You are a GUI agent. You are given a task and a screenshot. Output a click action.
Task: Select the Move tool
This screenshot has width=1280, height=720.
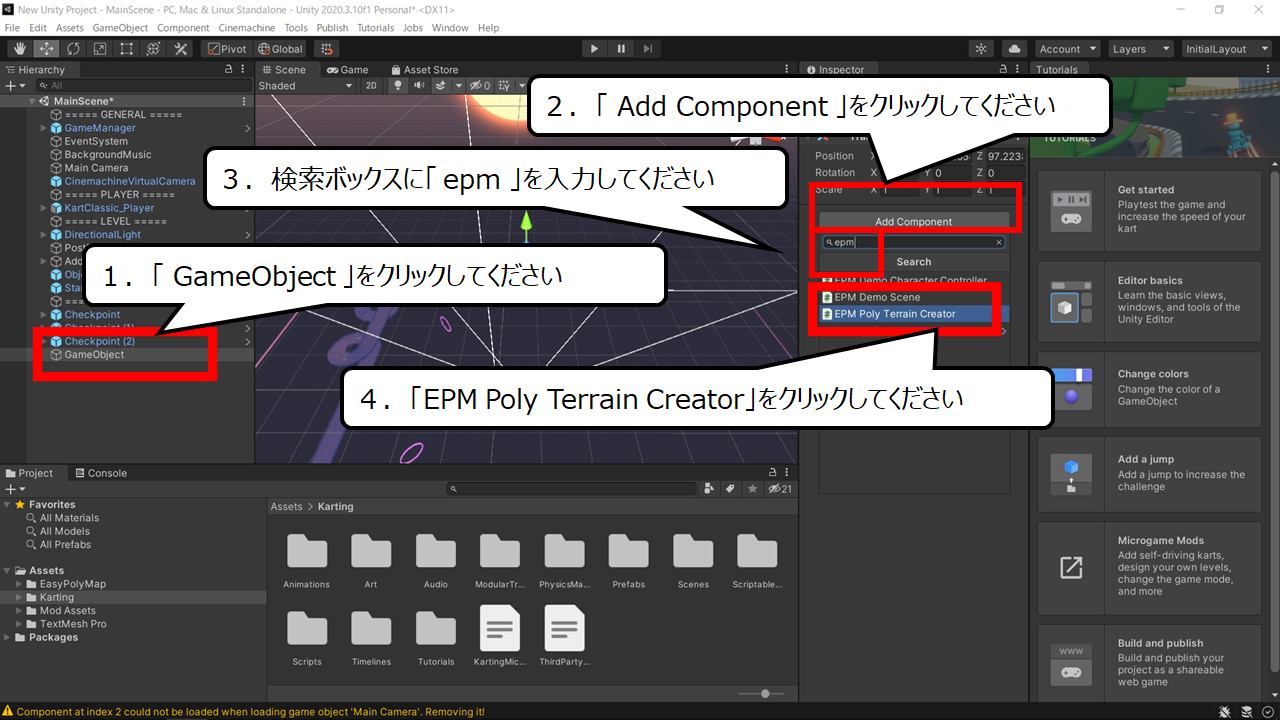tap(47, 48)
